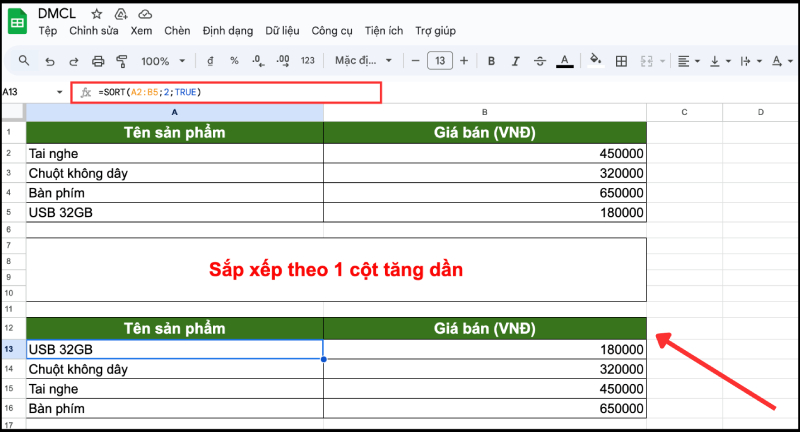800x432 pixels.
Task: Open vertical align dropdown
Action: pyautogui.click(x=720, y=61)
